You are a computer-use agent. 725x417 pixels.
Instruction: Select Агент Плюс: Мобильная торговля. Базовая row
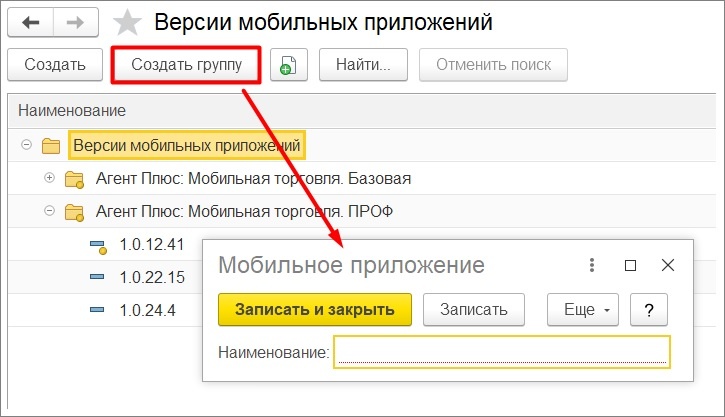point(253,178)
